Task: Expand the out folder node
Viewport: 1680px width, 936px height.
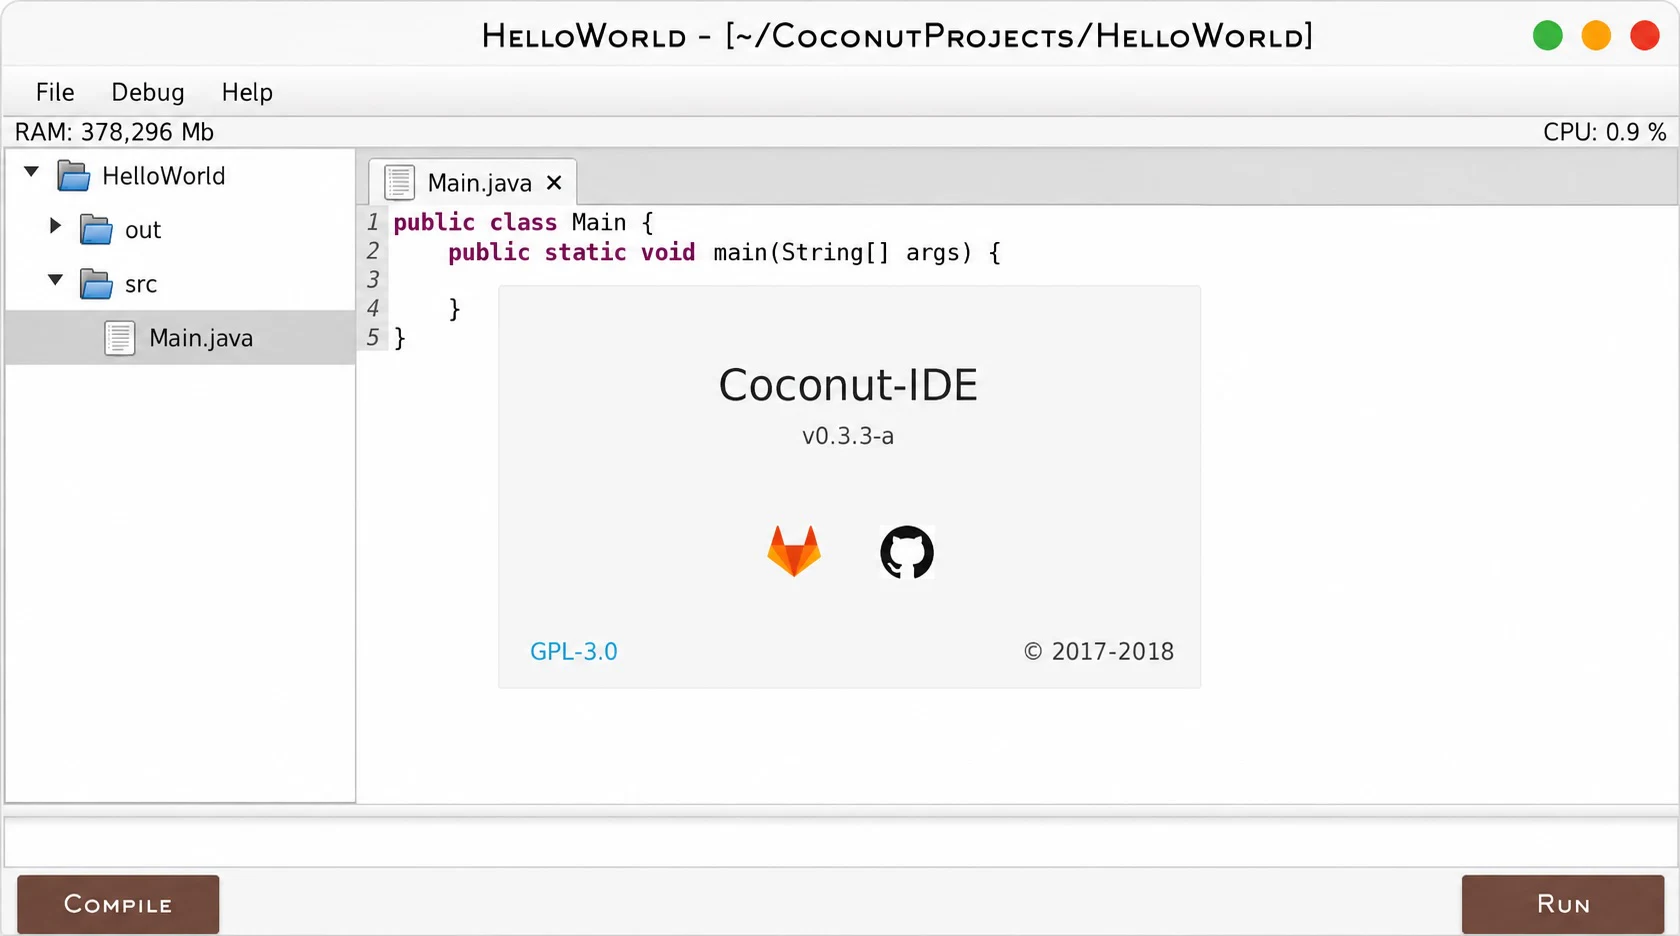Action: point(56,226)
